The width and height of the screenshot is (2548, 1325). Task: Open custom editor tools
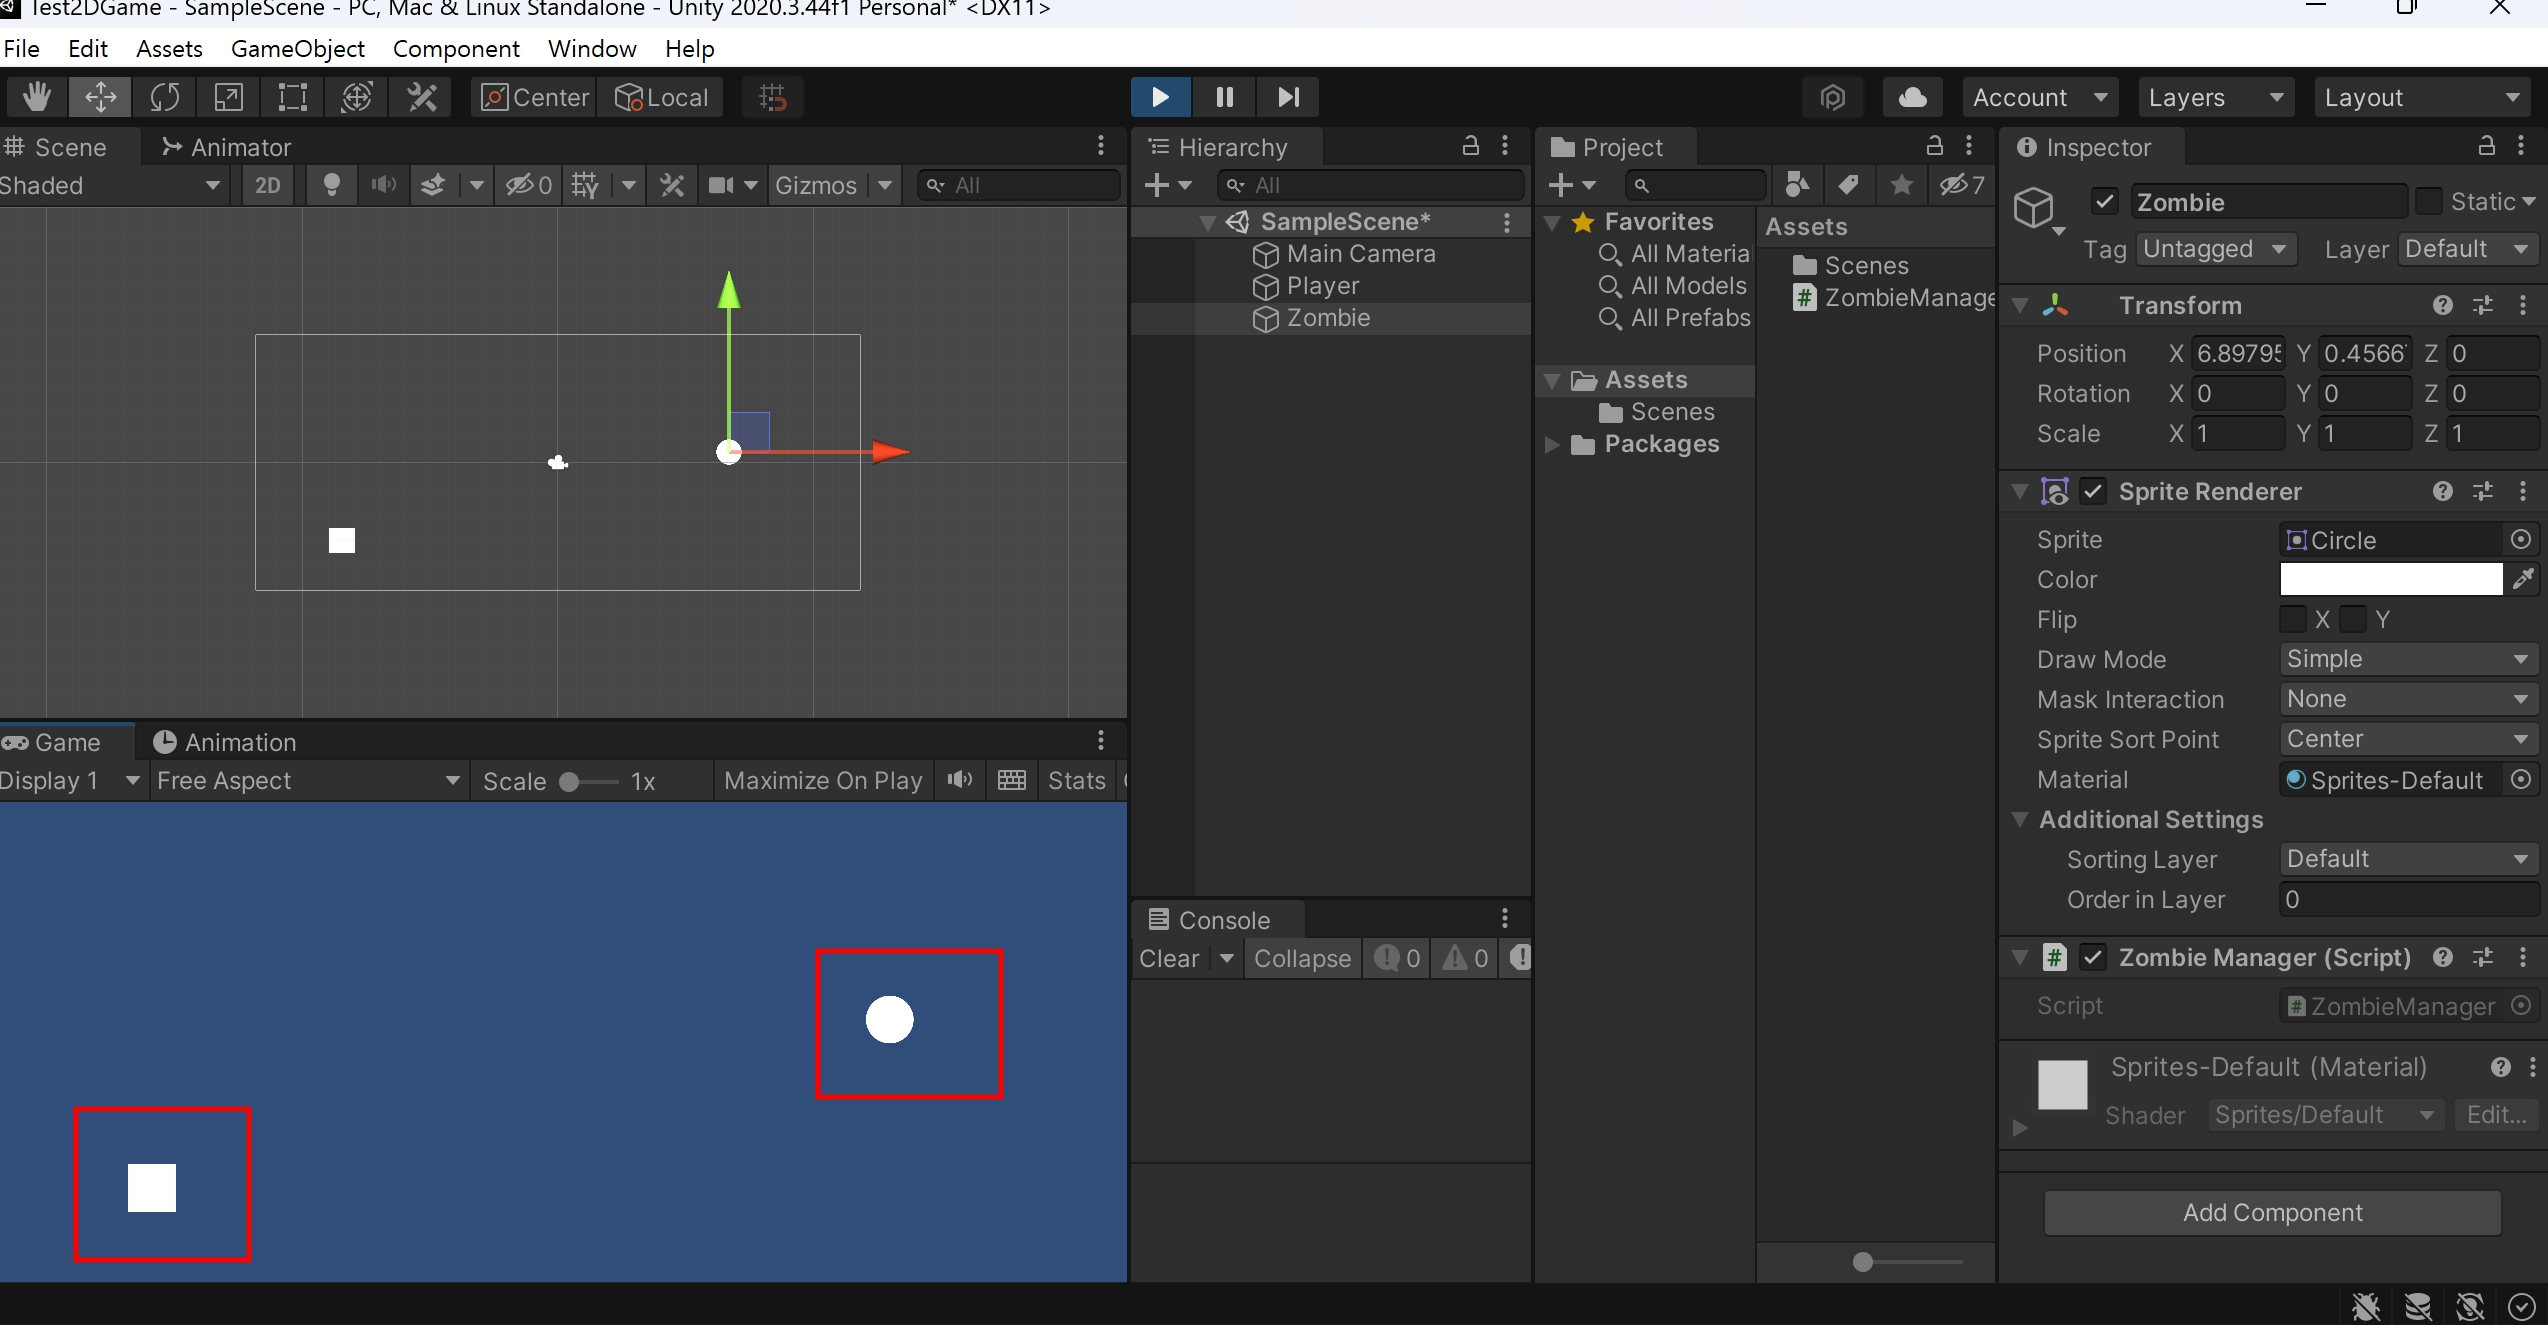tap(421, 97)
